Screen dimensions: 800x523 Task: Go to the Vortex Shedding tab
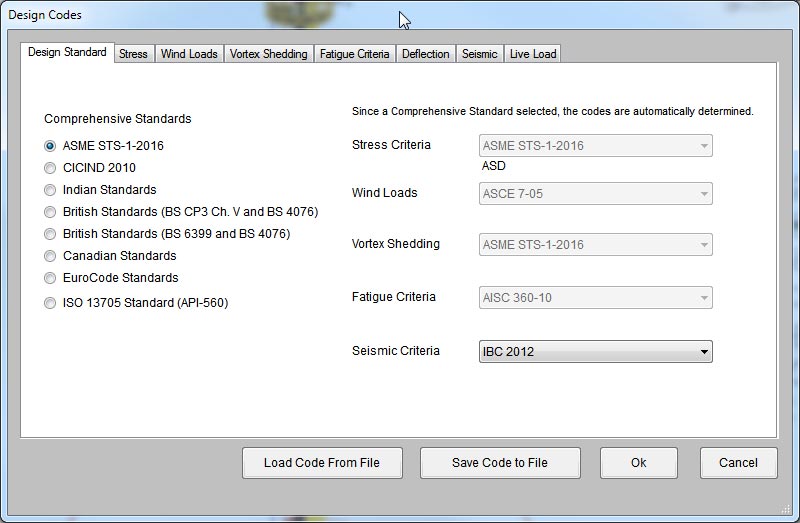268,54
